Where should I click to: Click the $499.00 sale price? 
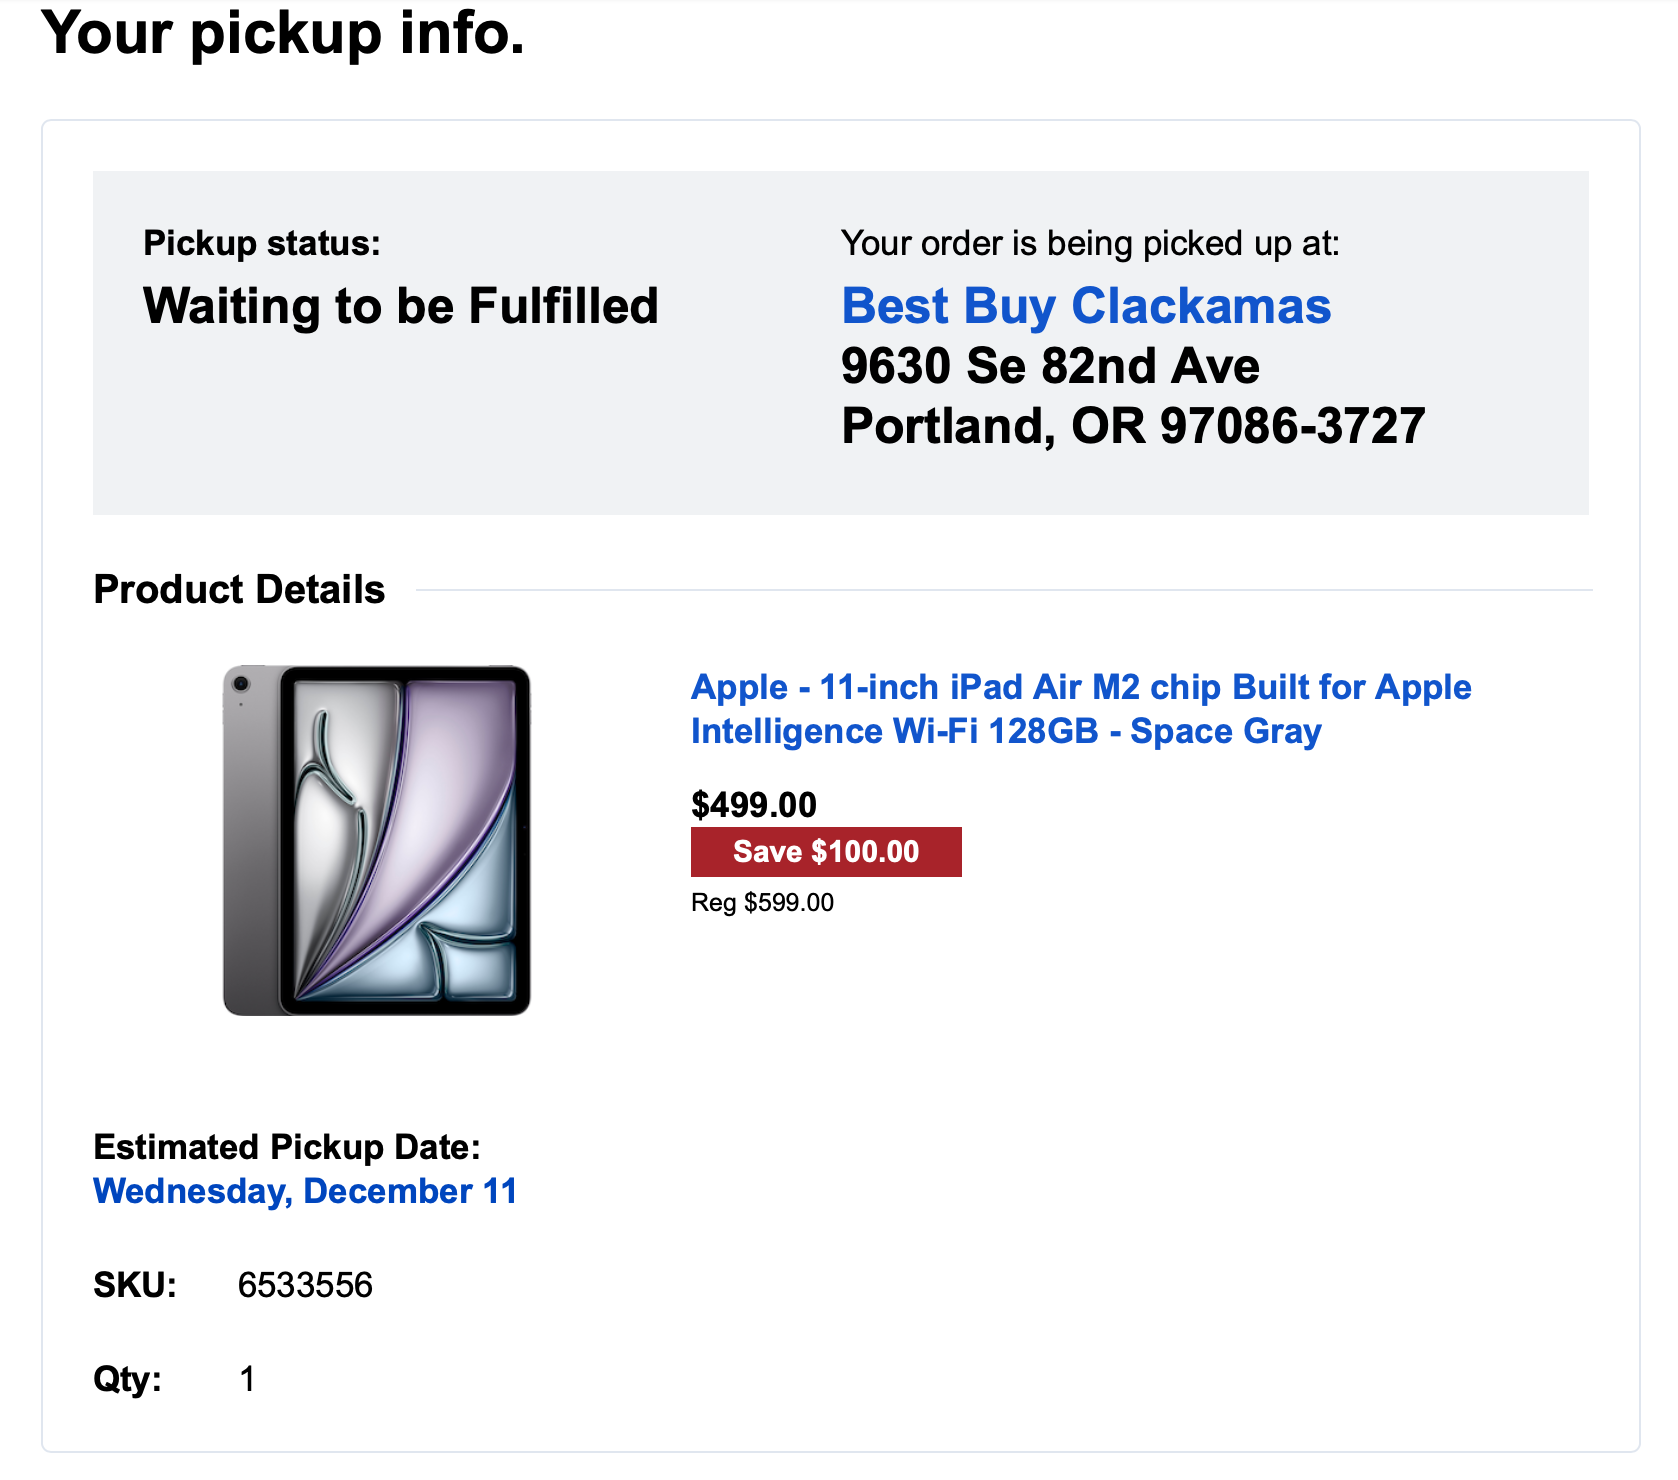(754, 805)
